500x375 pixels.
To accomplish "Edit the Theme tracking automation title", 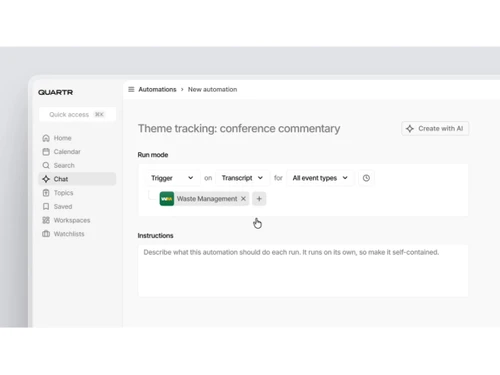I will click(239, 128).
